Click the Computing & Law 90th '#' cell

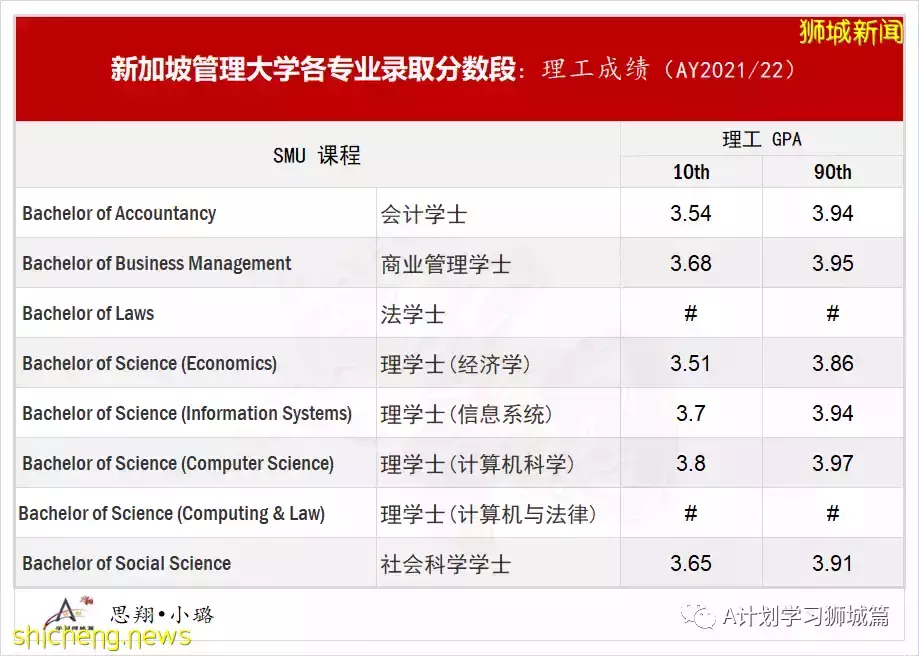(x=832, y=514)
